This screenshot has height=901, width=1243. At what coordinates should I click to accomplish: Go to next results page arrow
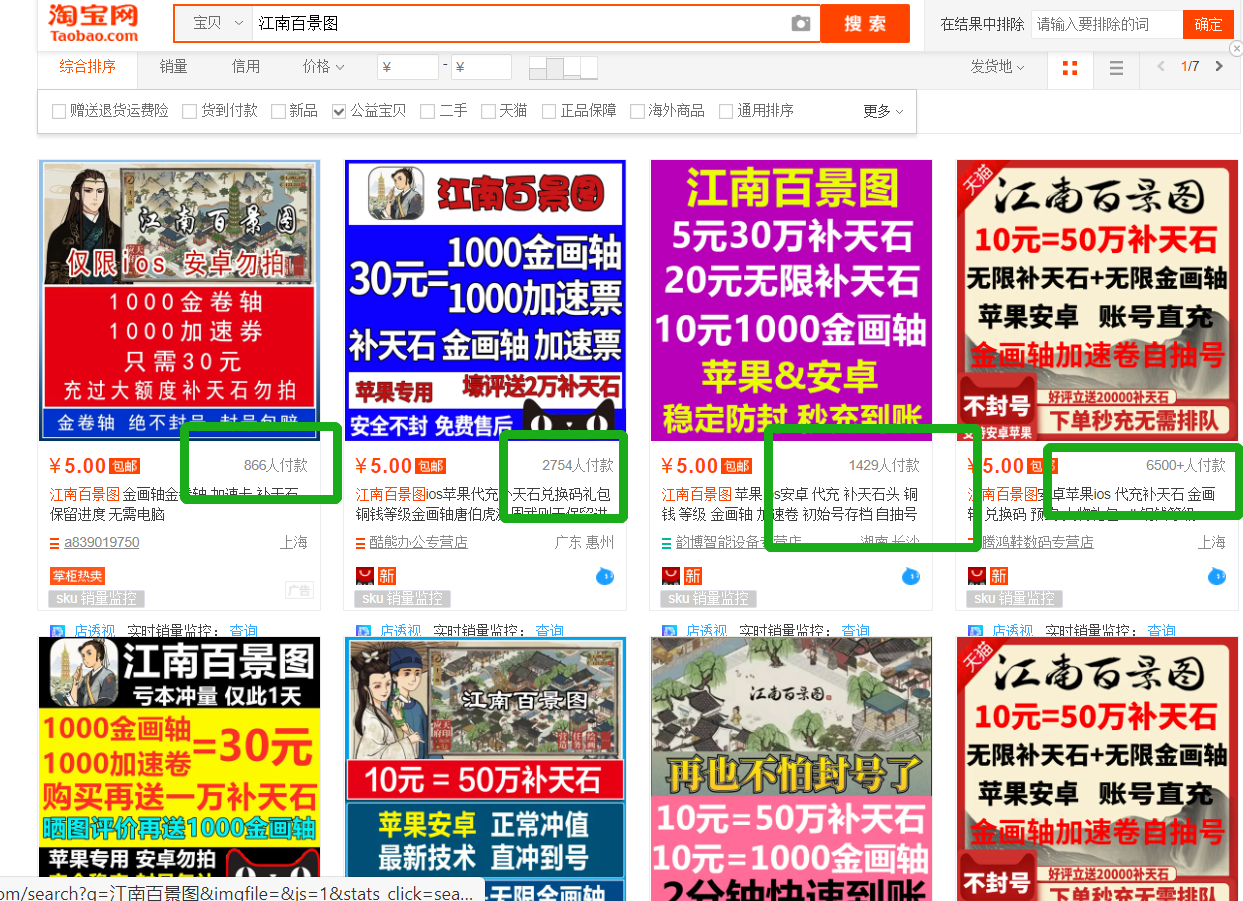pos(1218,67)
